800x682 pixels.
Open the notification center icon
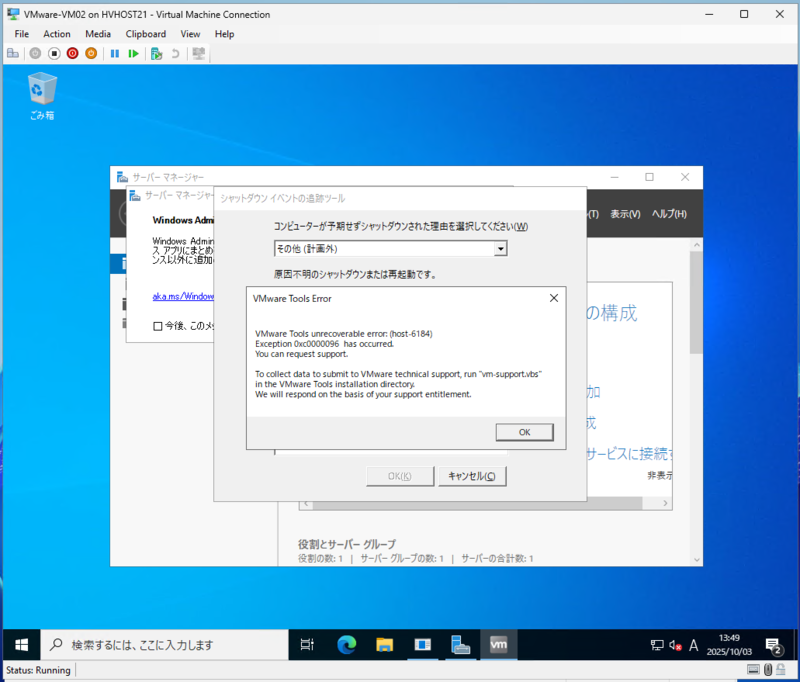click(774, 646)
